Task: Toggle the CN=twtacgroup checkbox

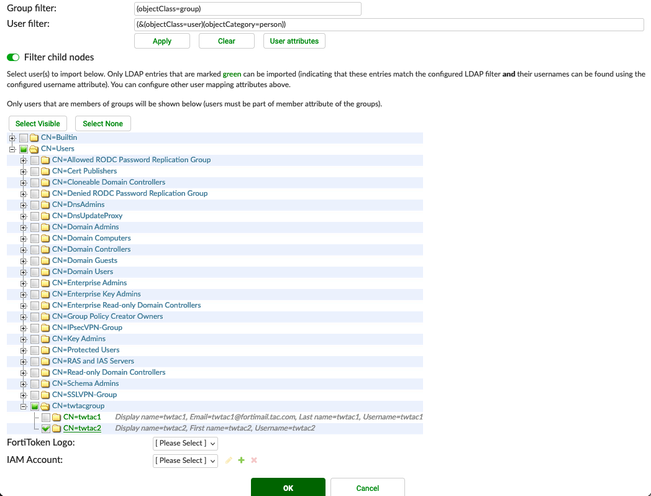Action: pyautogui.click(x=35, y=406)
